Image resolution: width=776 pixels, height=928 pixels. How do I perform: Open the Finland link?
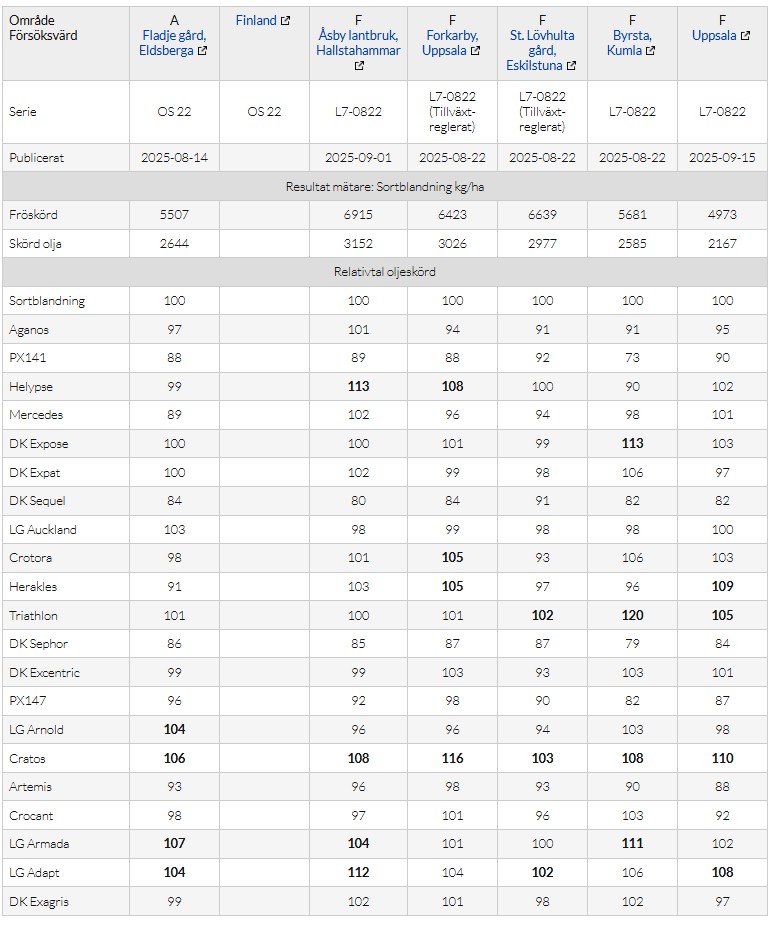(x=256, y=21)
